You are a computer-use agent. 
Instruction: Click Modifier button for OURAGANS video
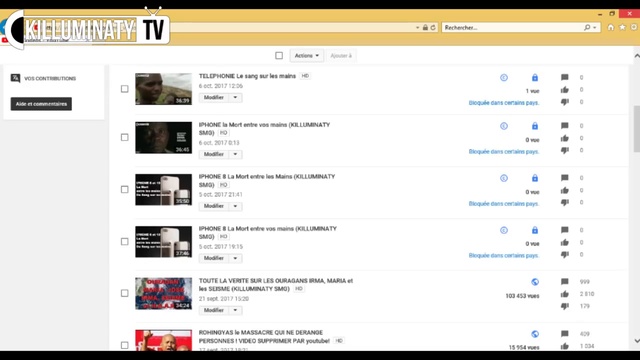coord(214,310)
